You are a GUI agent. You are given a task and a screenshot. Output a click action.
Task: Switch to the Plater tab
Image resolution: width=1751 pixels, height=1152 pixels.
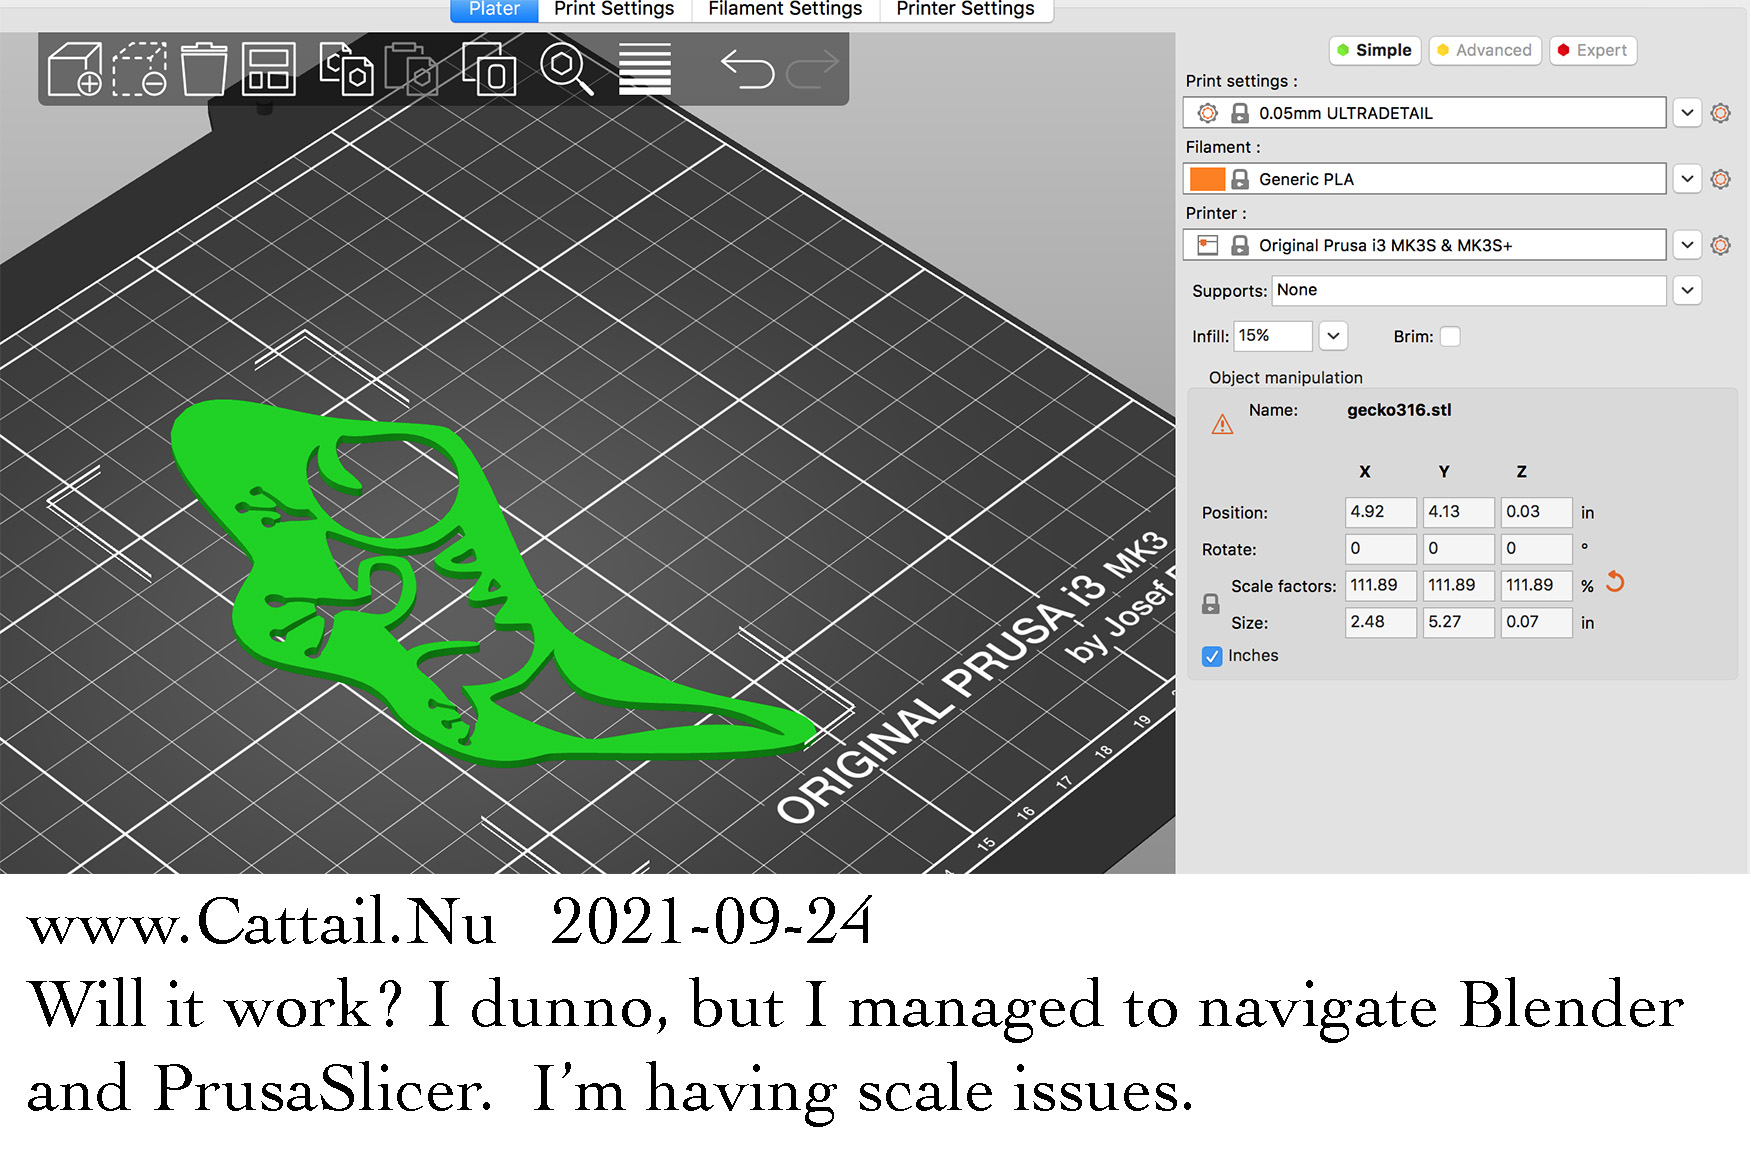tap(494, 9)
